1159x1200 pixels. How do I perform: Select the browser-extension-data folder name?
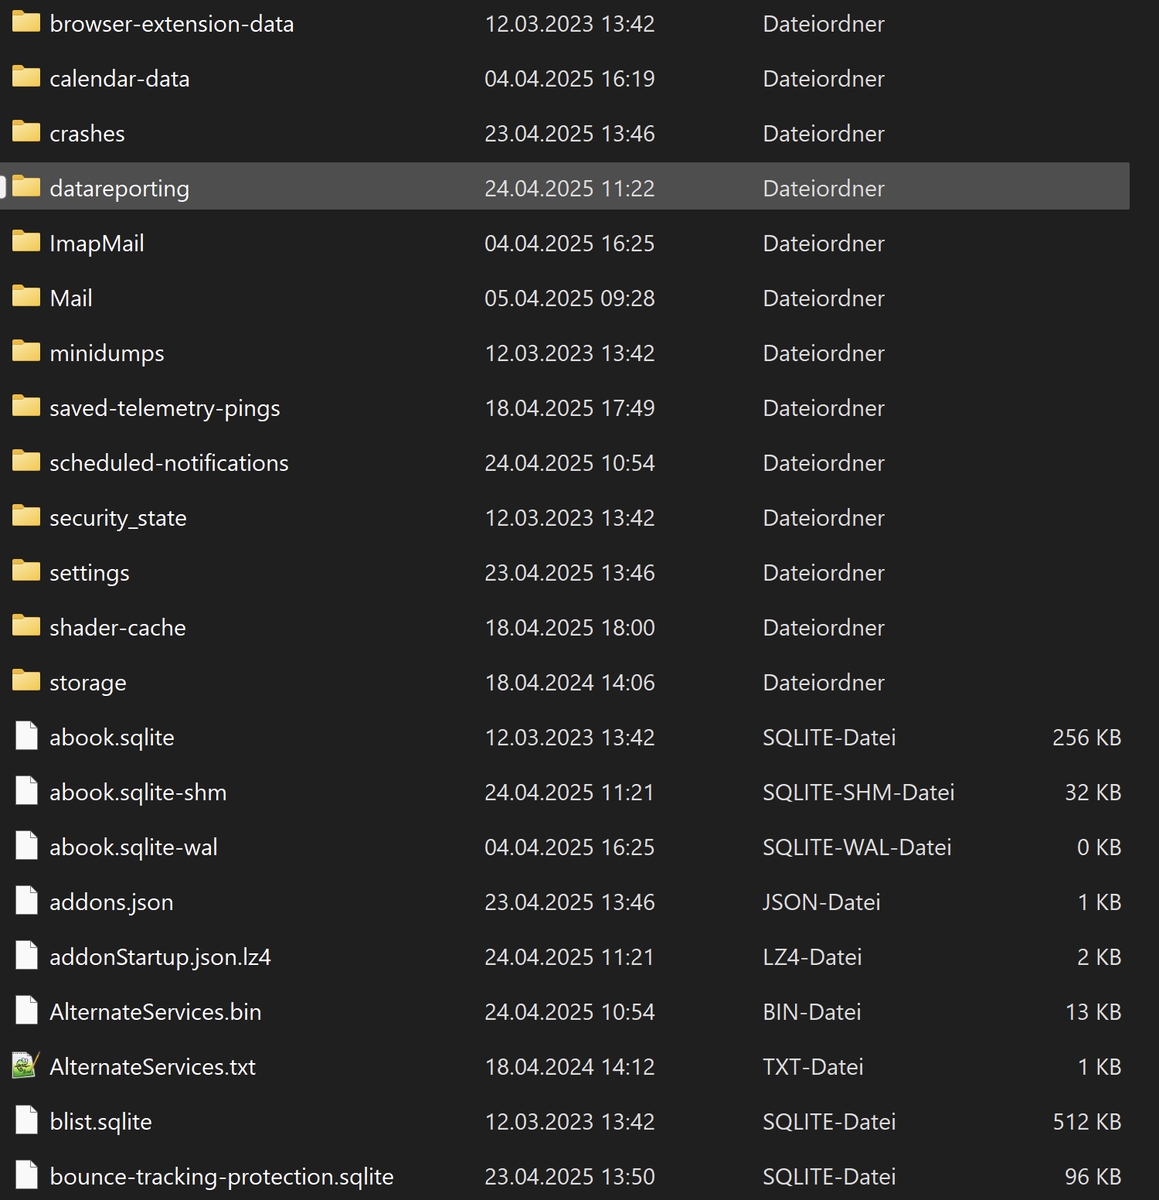(172, 24)
